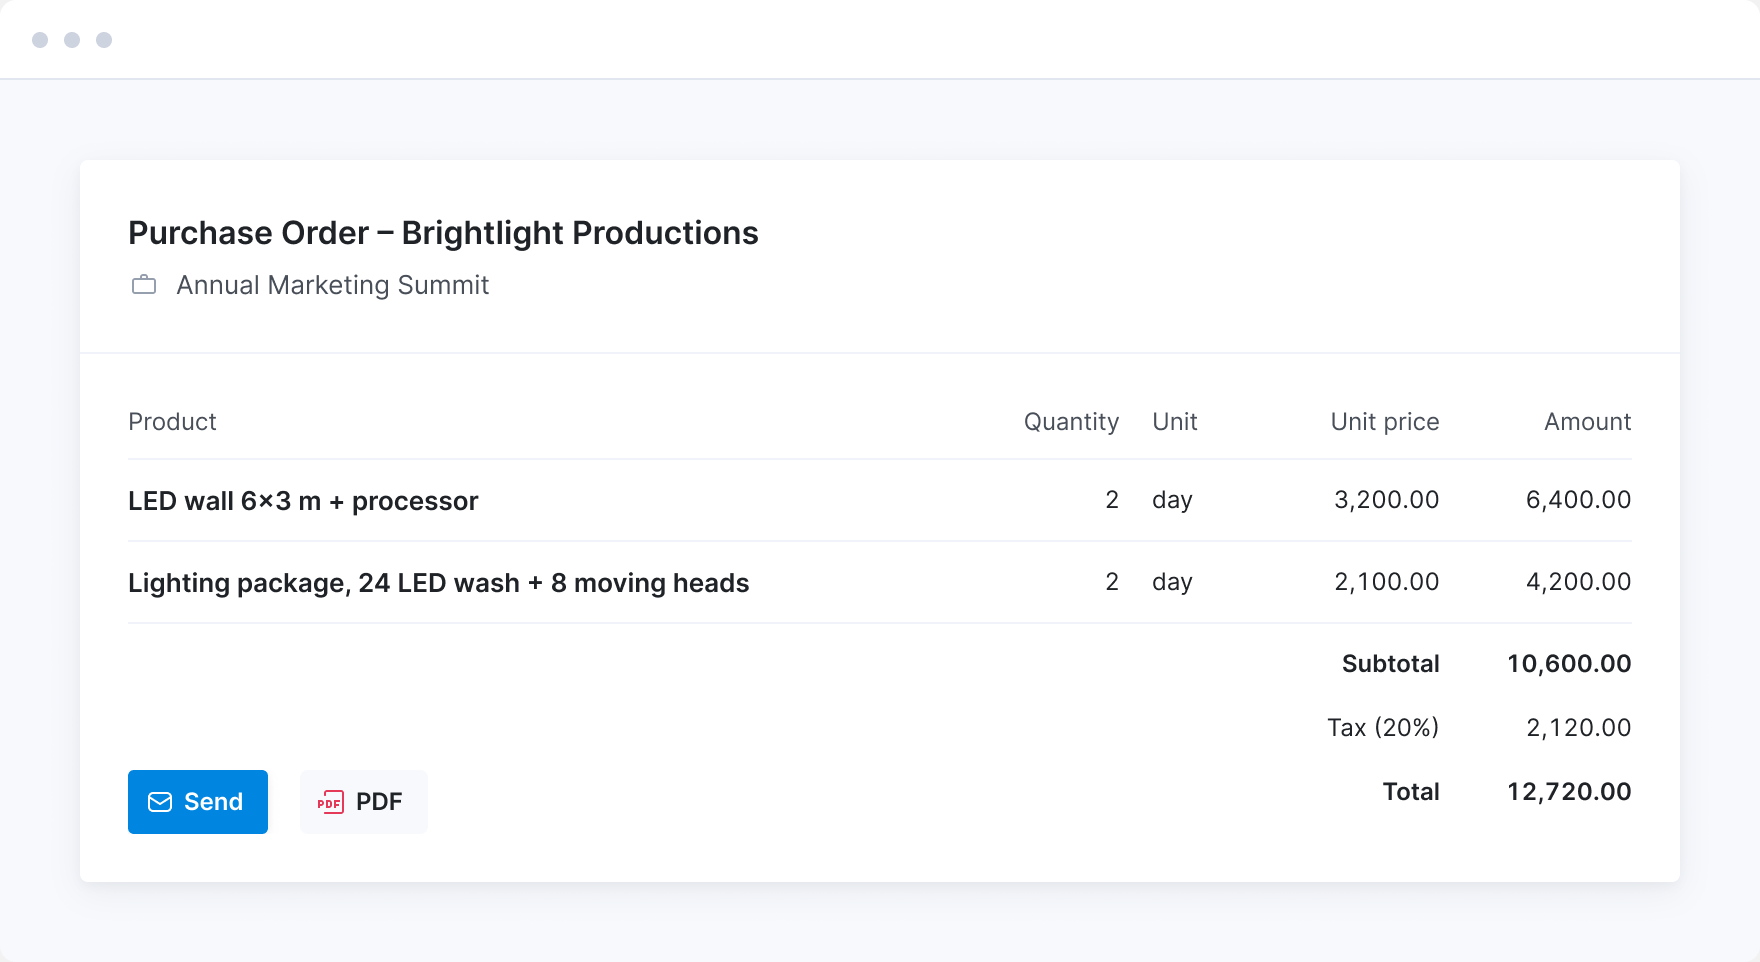This screenshot has height=962, width=1760.
Task: Click the envelope icon in Send button
Action: (x=160, y=802)
